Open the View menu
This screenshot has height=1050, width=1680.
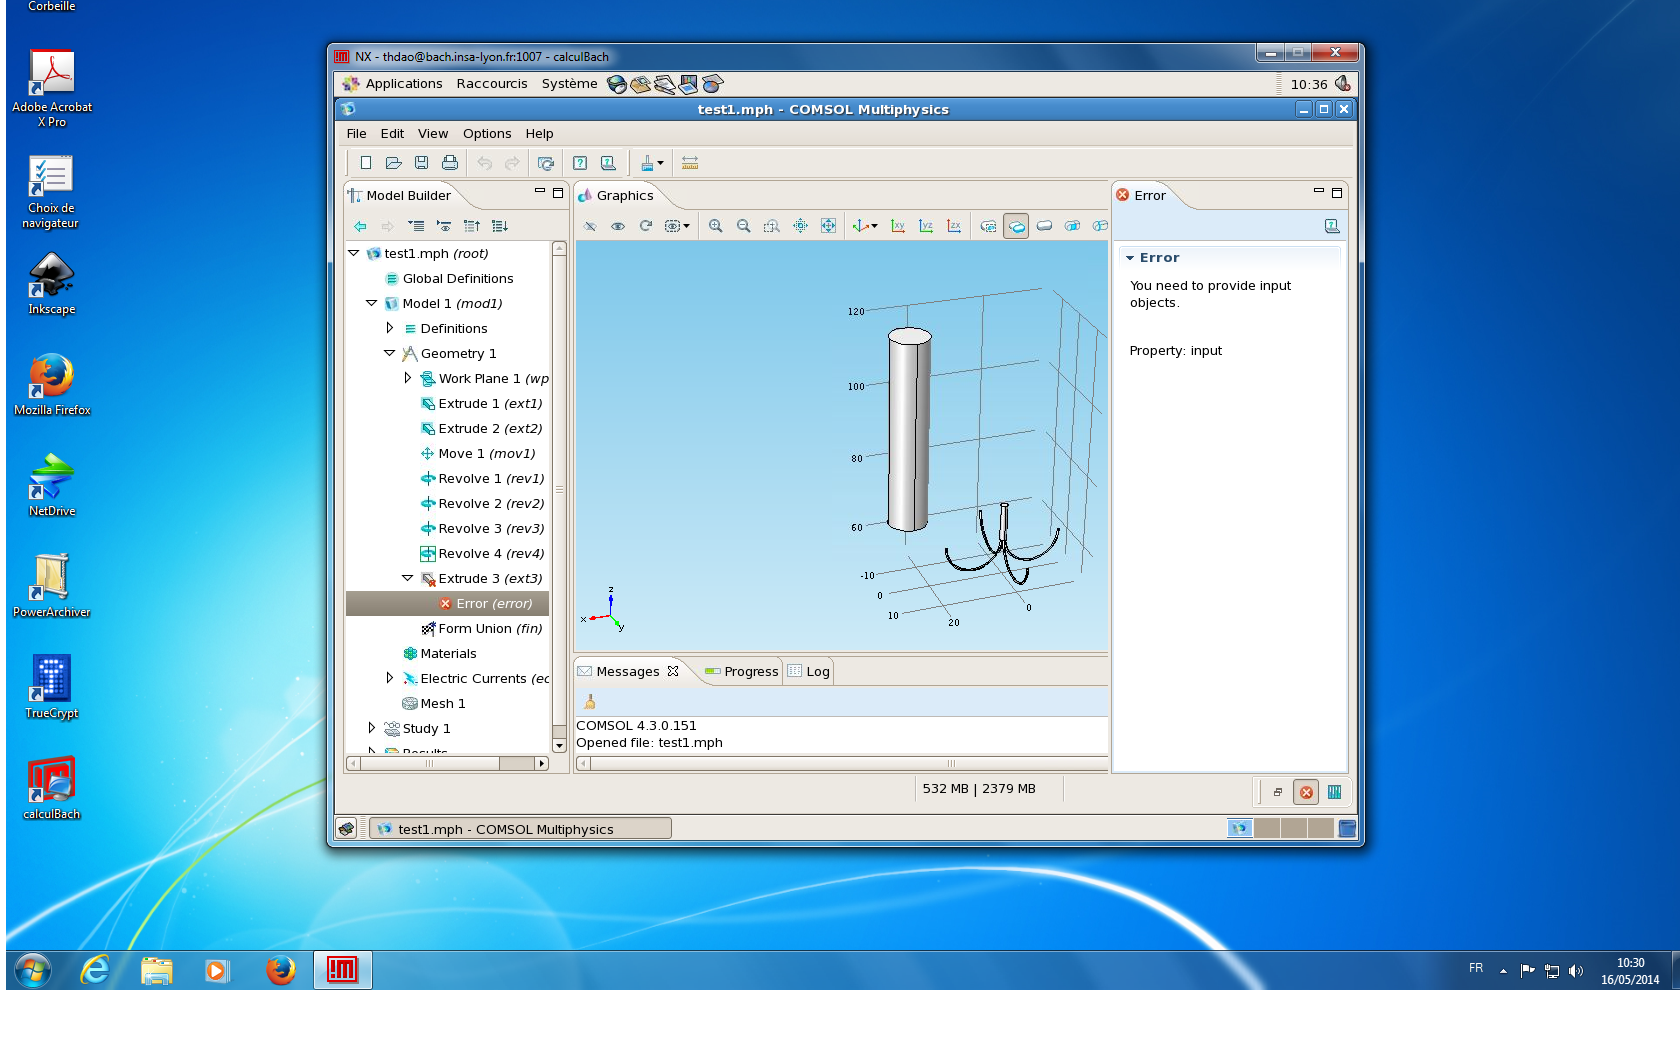[x=433, y=133]
